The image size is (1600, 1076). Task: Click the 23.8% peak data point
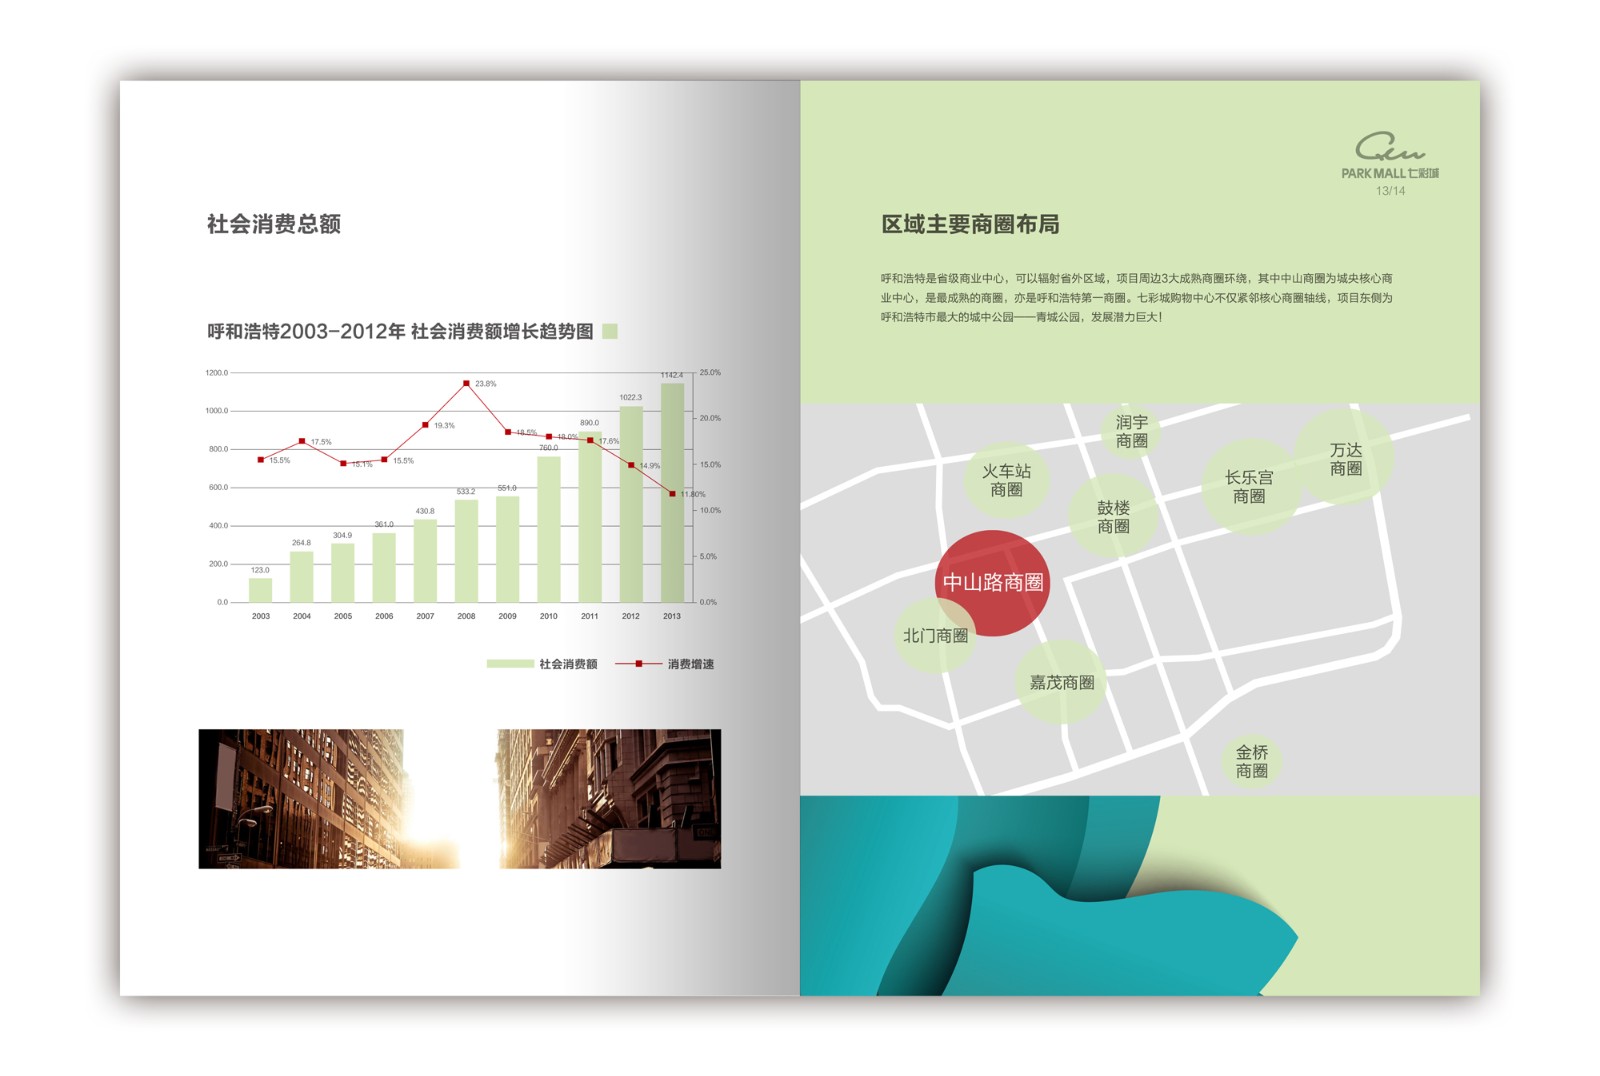click(466, 384)
